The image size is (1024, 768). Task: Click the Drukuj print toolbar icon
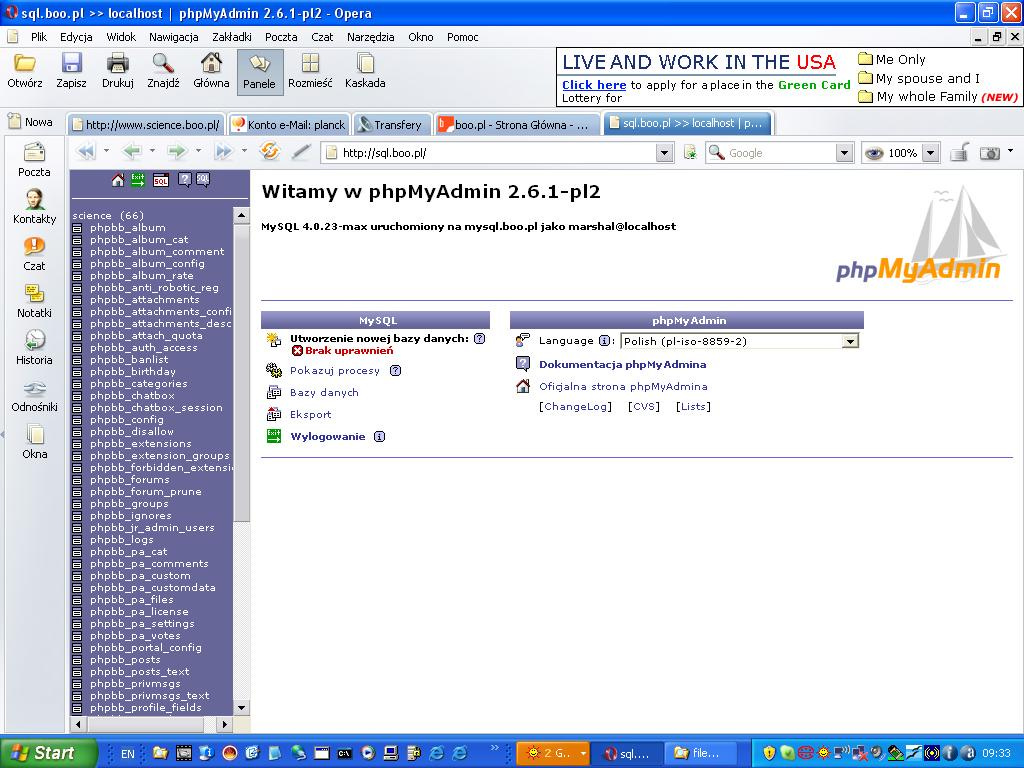(x=118, y=71)
